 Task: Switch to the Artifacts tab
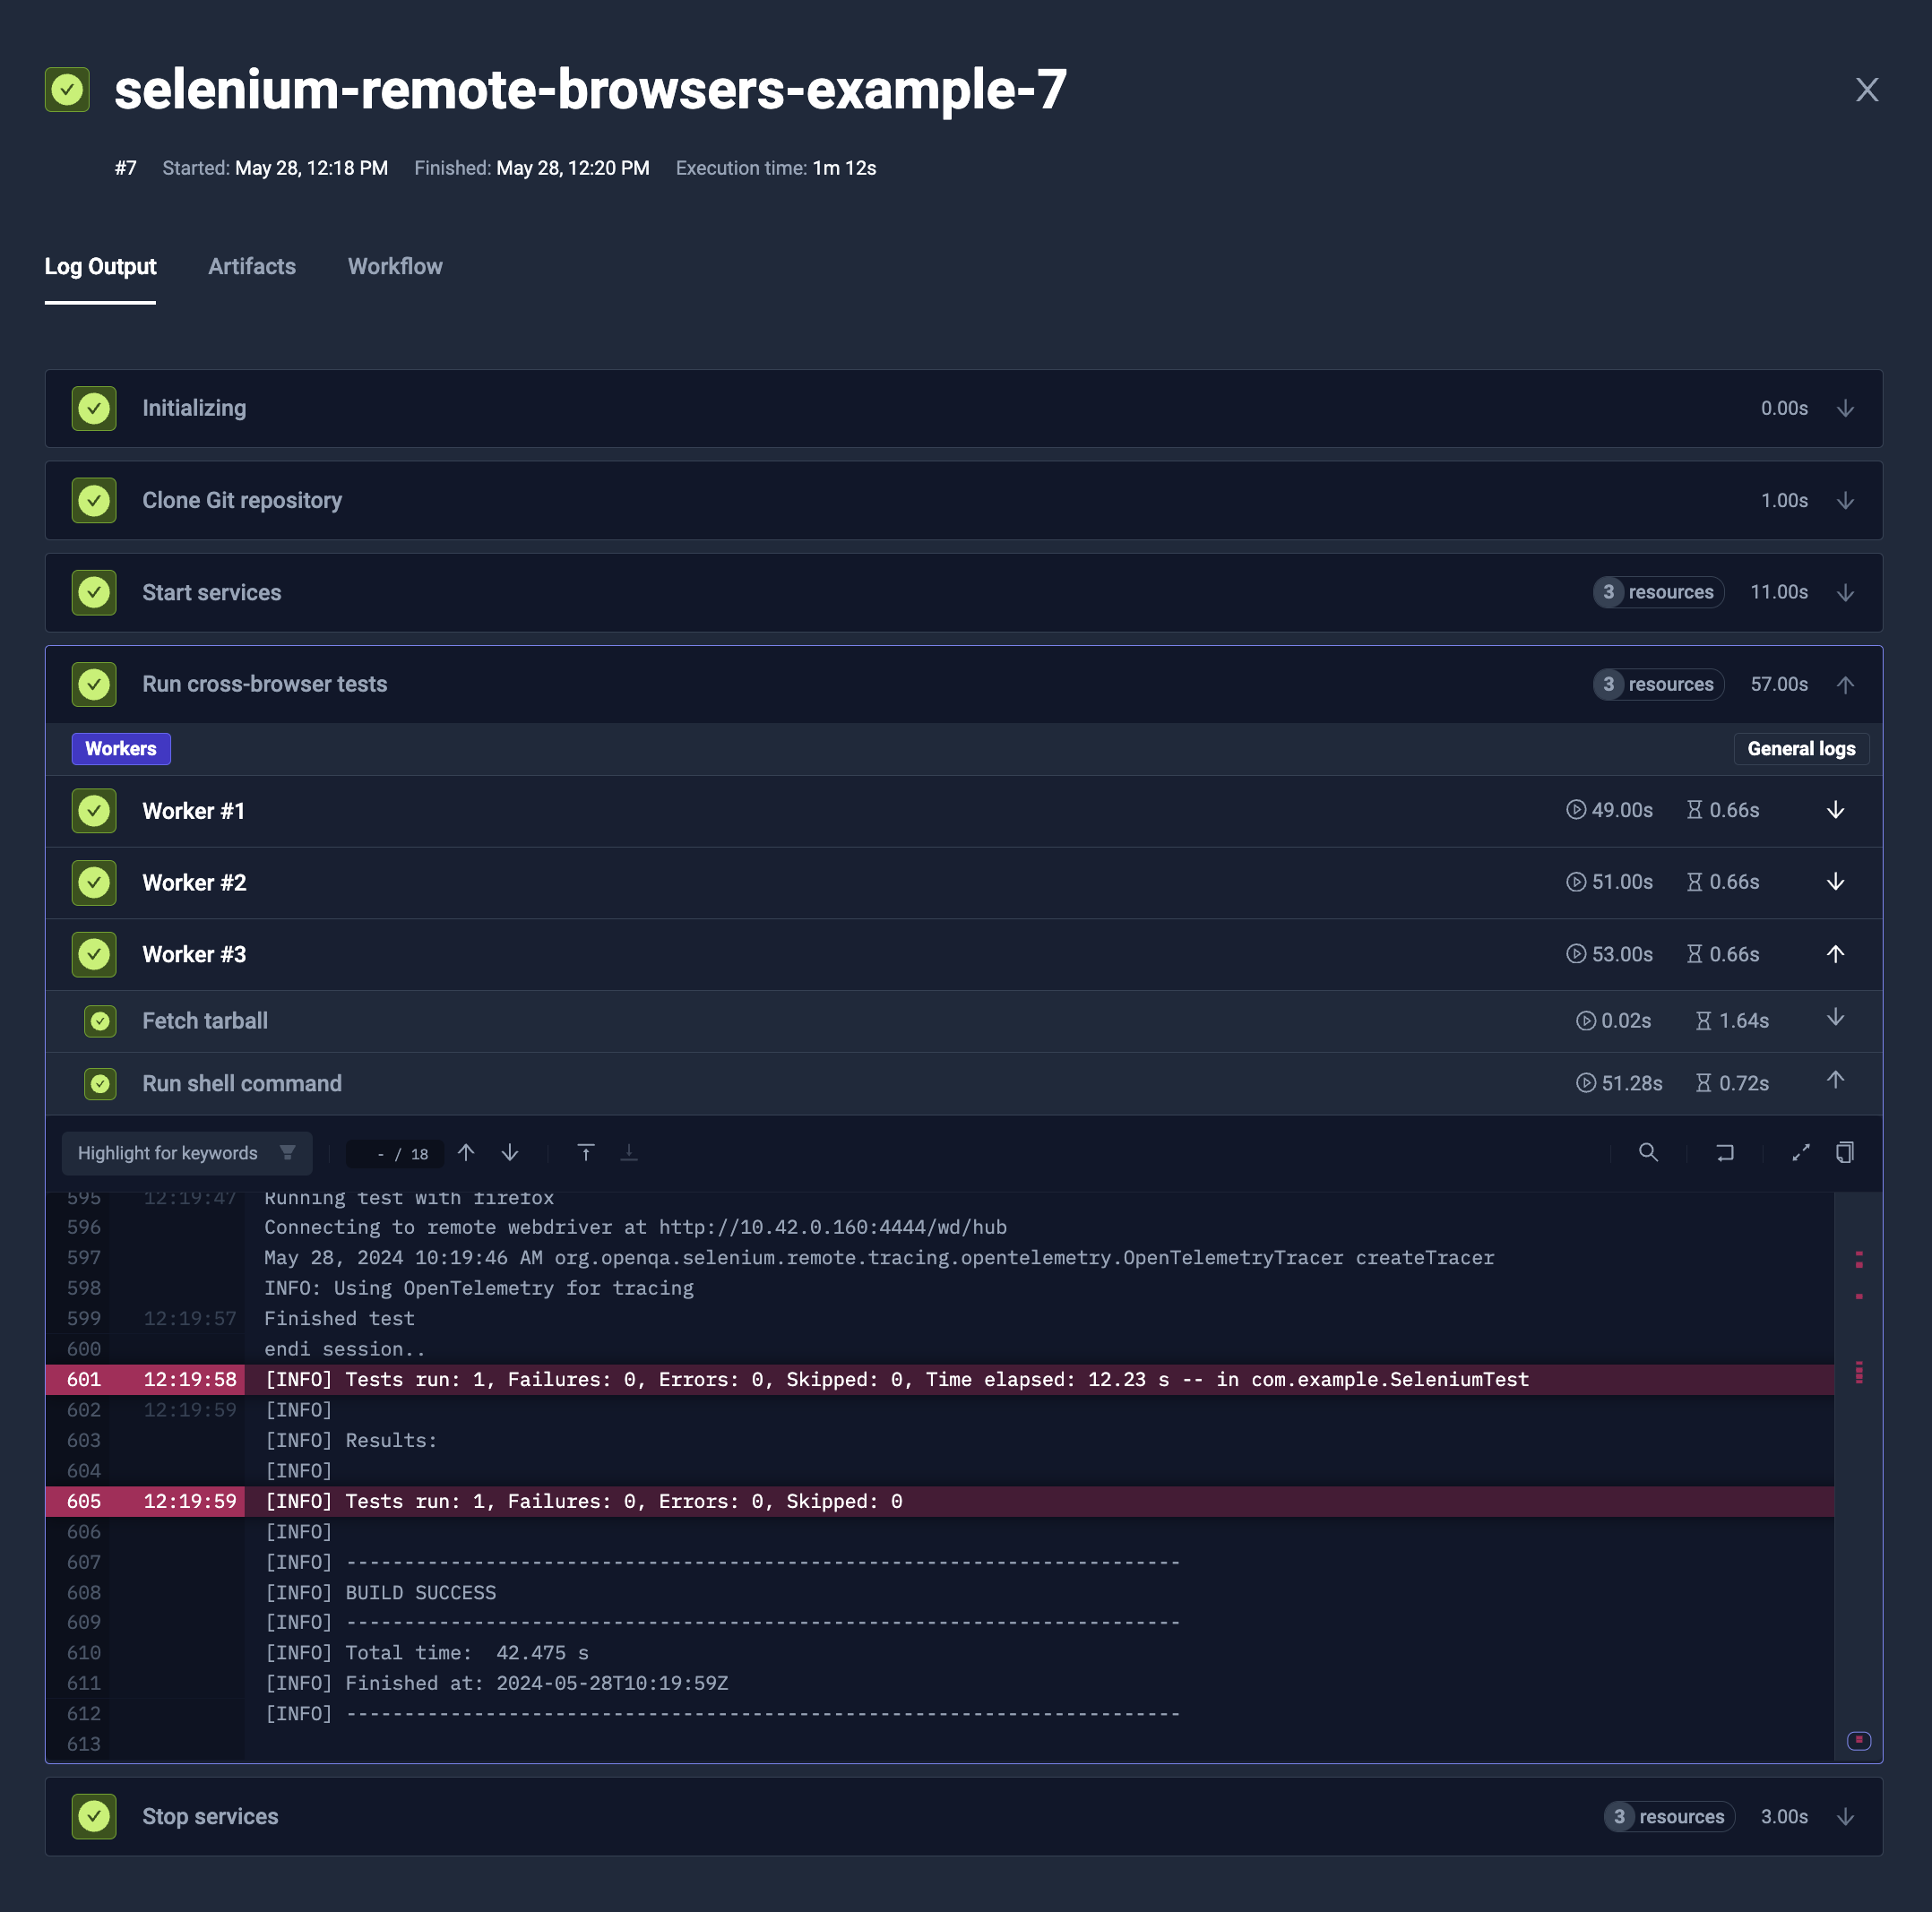[251, 266]
